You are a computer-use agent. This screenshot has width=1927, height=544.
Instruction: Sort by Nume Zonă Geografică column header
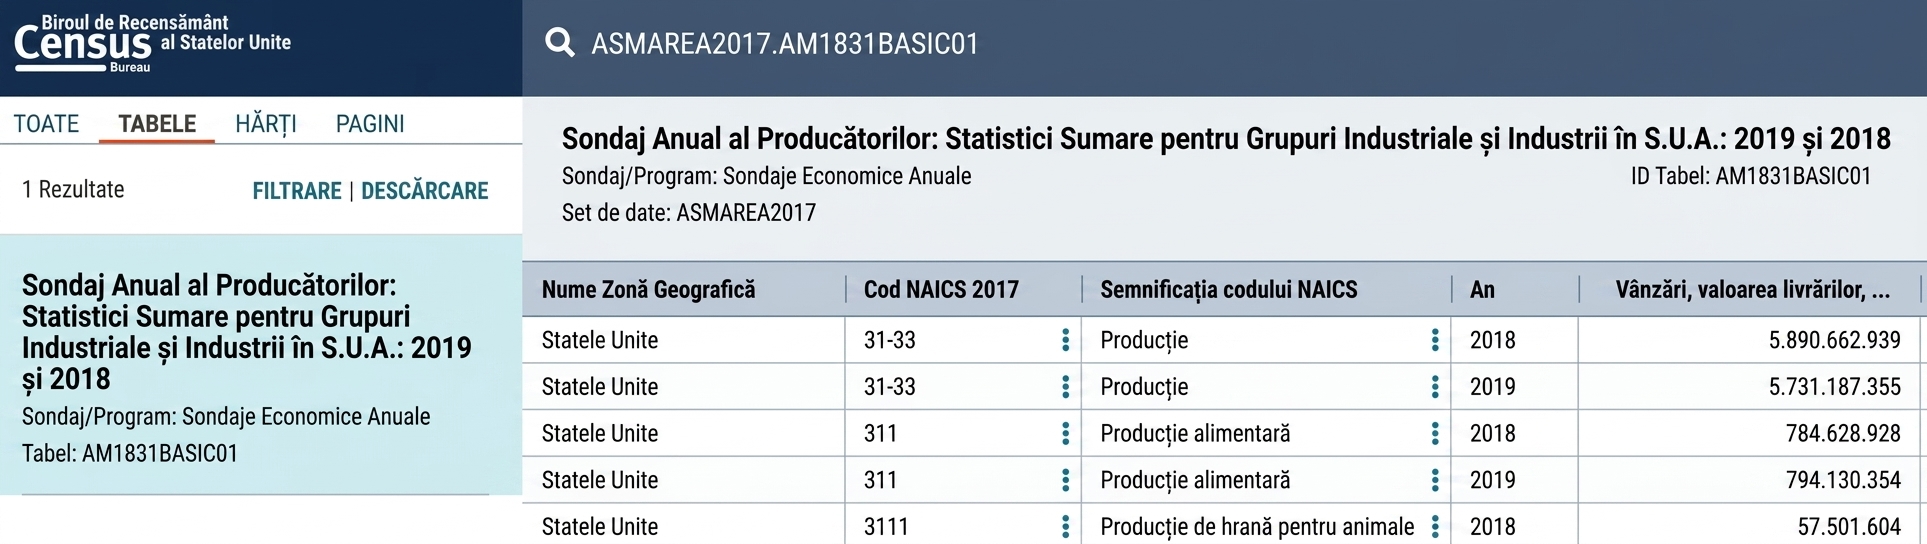tap(648, 290)
